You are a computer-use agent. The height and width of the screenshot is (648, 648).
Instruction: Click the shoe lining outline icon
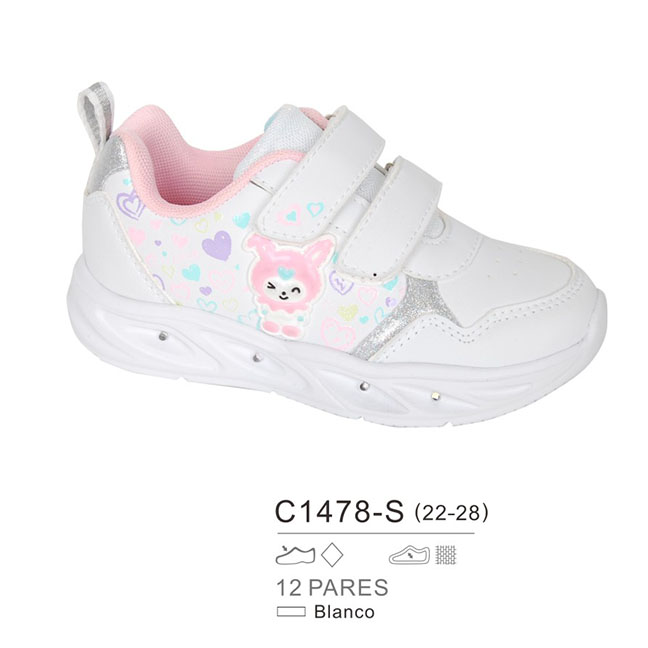409,555
